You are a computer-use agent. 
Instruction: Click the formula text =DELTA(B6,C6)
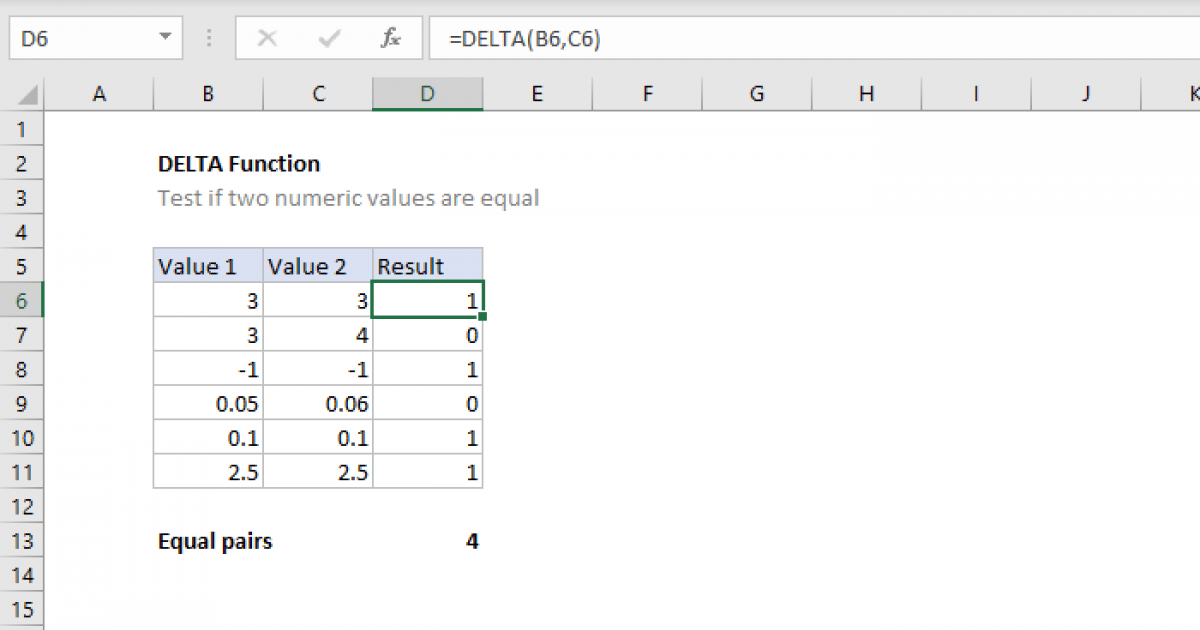(x=525, y=39)
